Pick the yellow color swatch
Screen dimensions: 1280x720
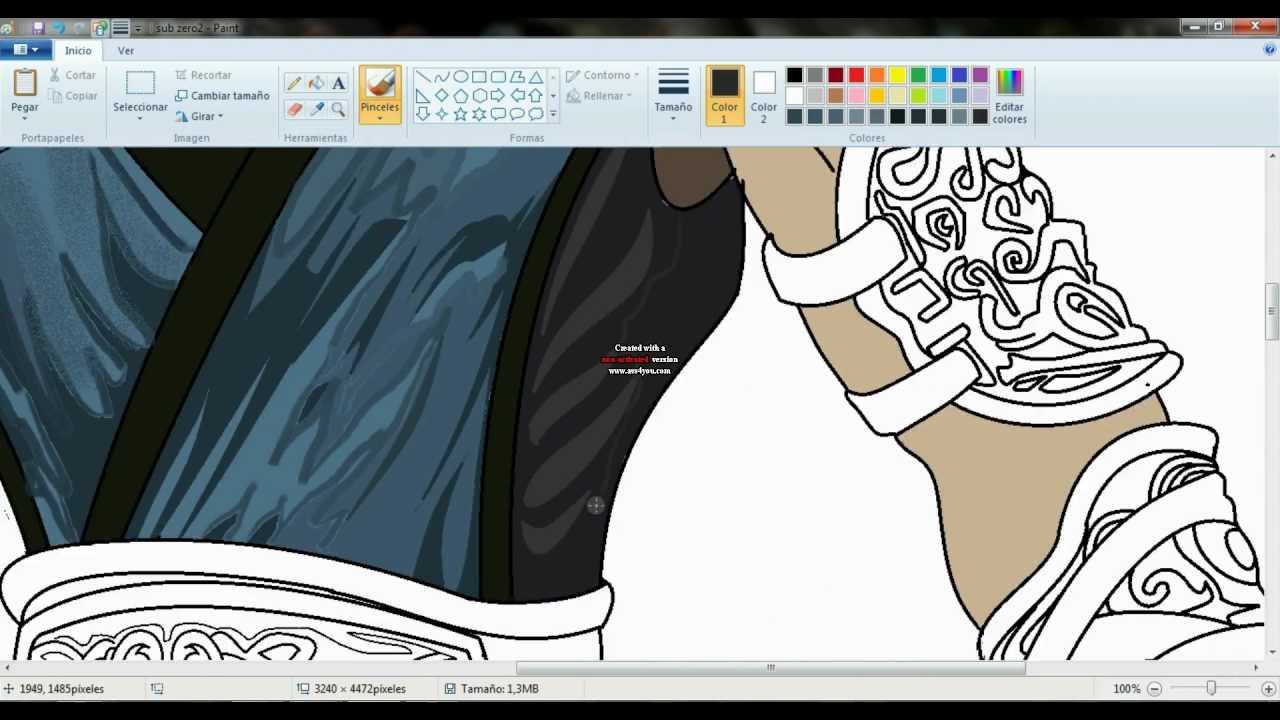(898, 75)
